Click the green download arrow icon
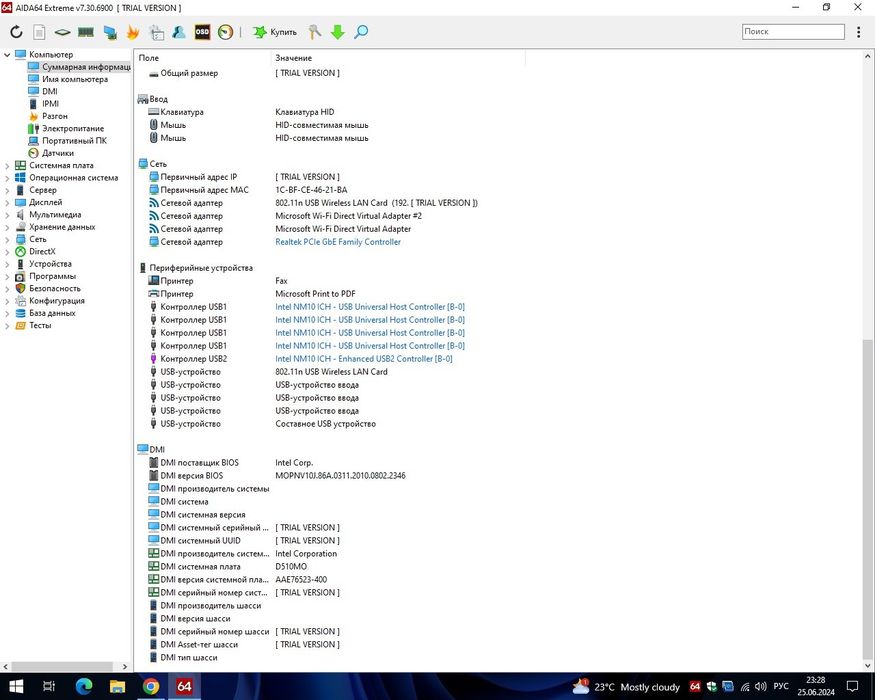The width and height of the screenshot is (875, 700). (x=338, y=32)
